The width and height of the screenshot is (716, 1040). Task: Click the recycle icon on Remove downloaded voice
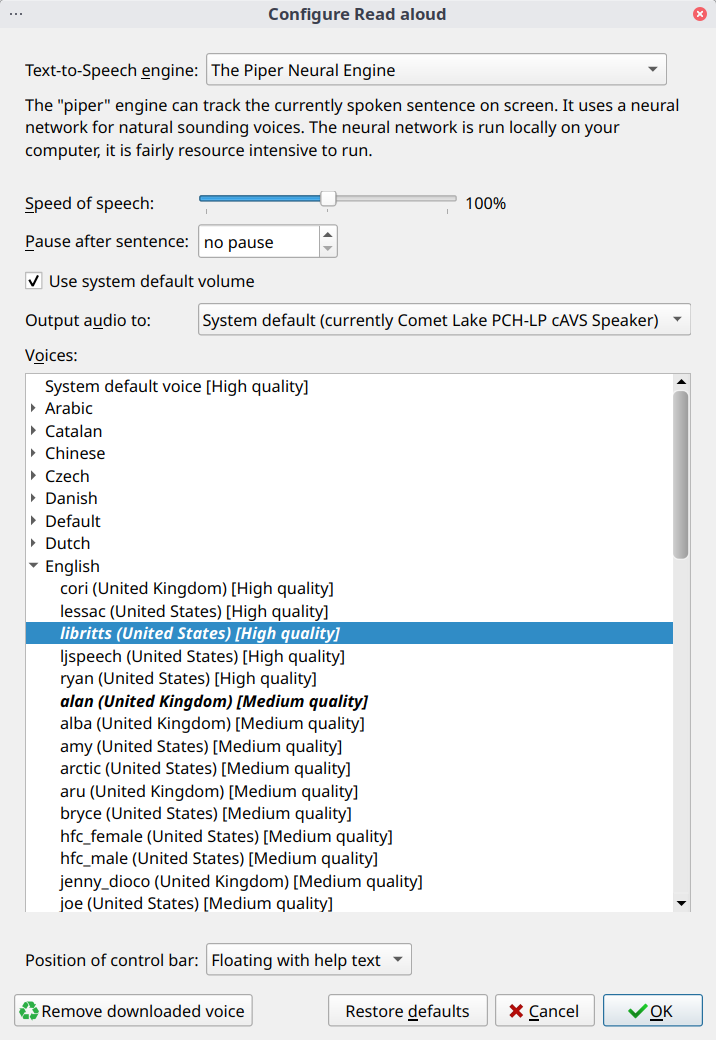click(x=29, y=1011)
